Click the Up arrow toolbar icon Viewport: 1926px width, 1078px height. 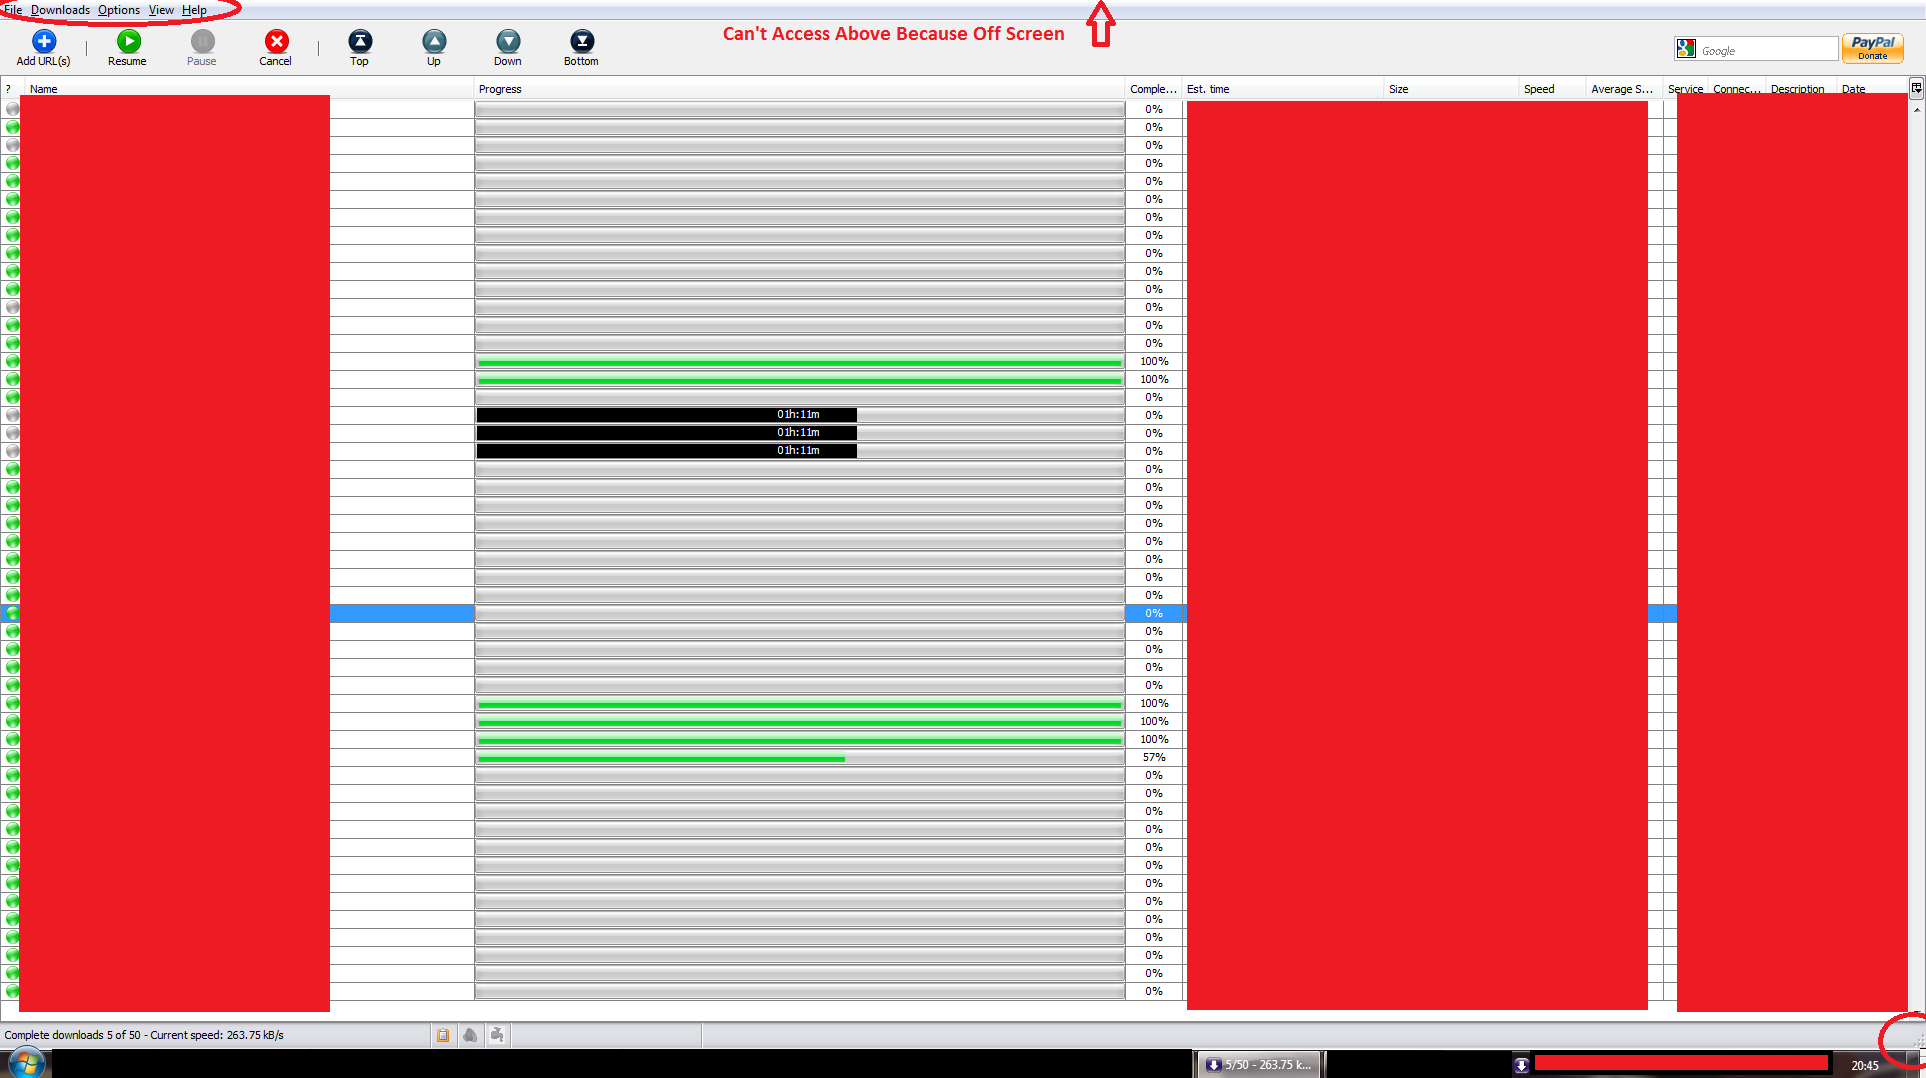pos(434,42)
